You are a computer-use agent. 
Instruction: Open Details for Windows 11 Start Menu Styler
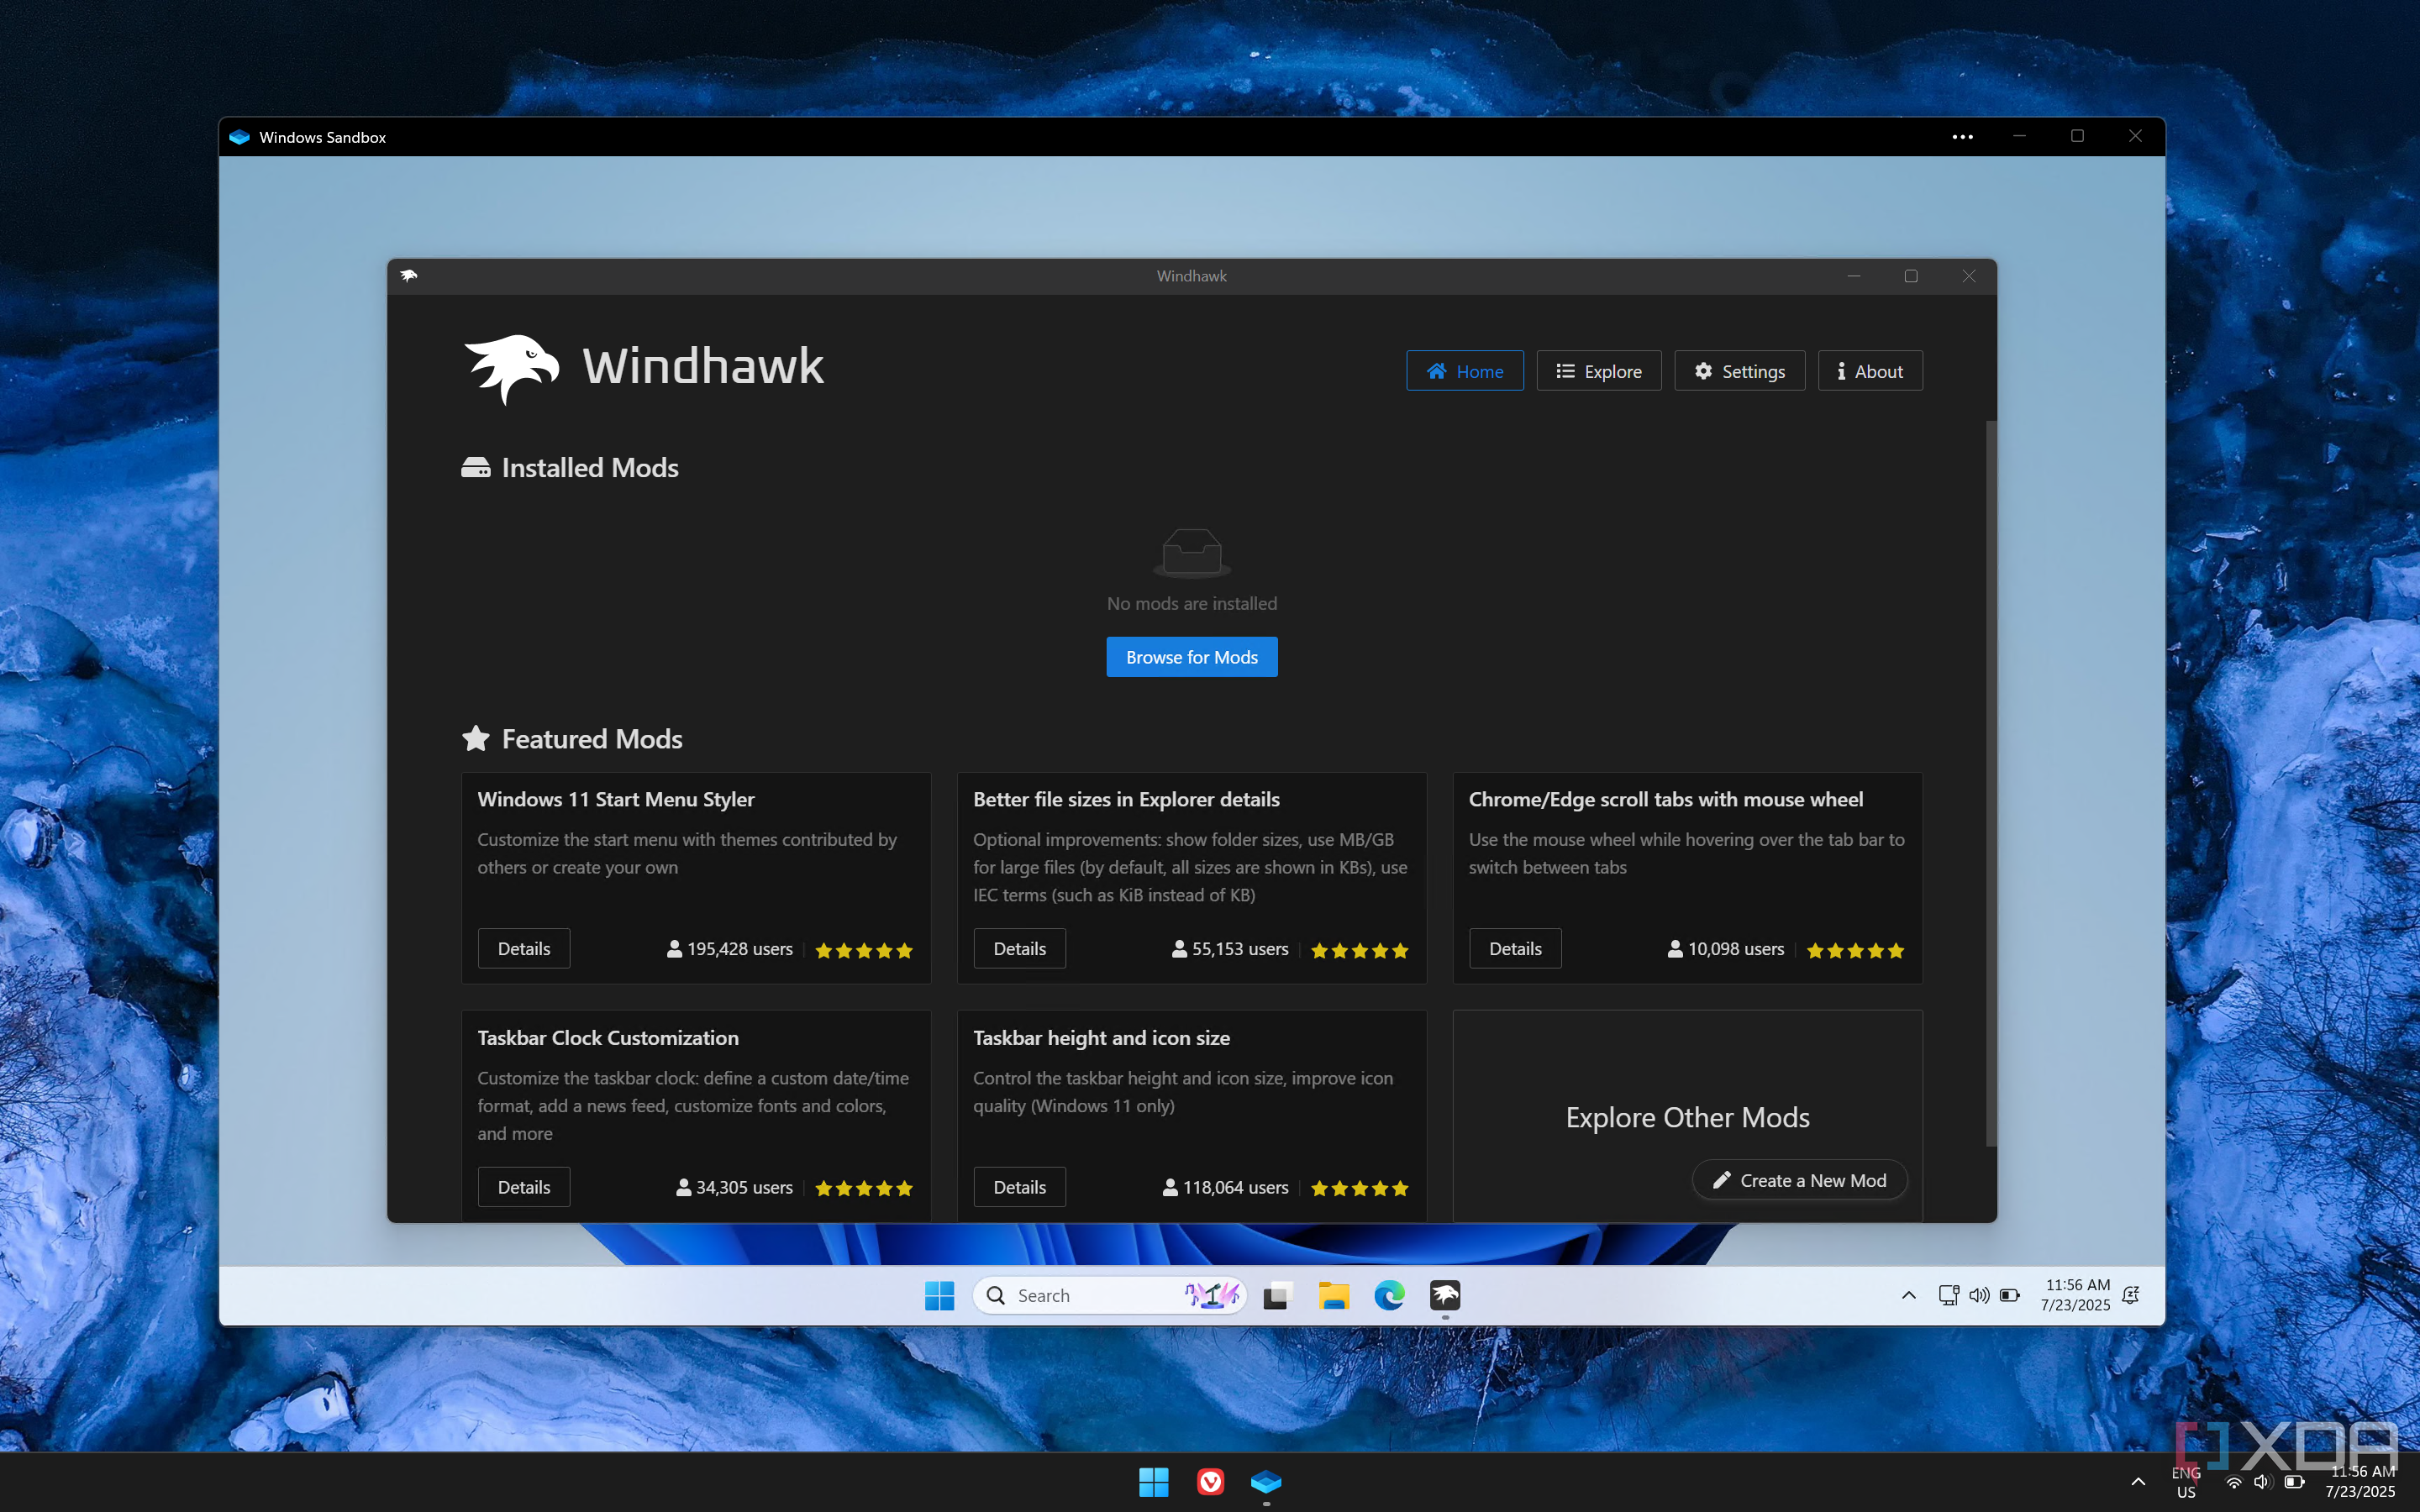[x=524, y=948]
